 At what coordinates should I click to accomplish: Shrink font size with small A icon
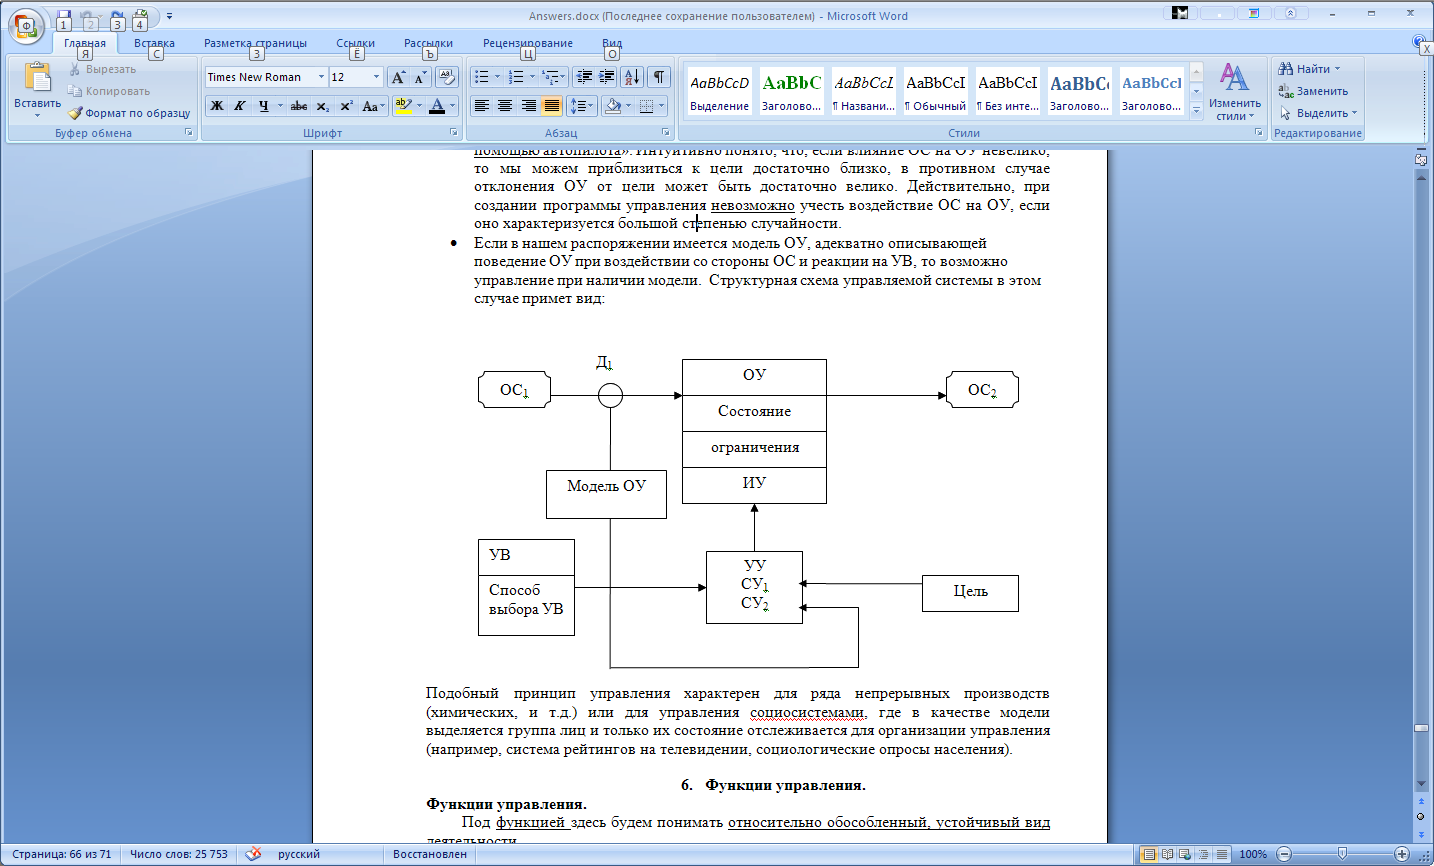pyautogui.click(x=421, y=77)
